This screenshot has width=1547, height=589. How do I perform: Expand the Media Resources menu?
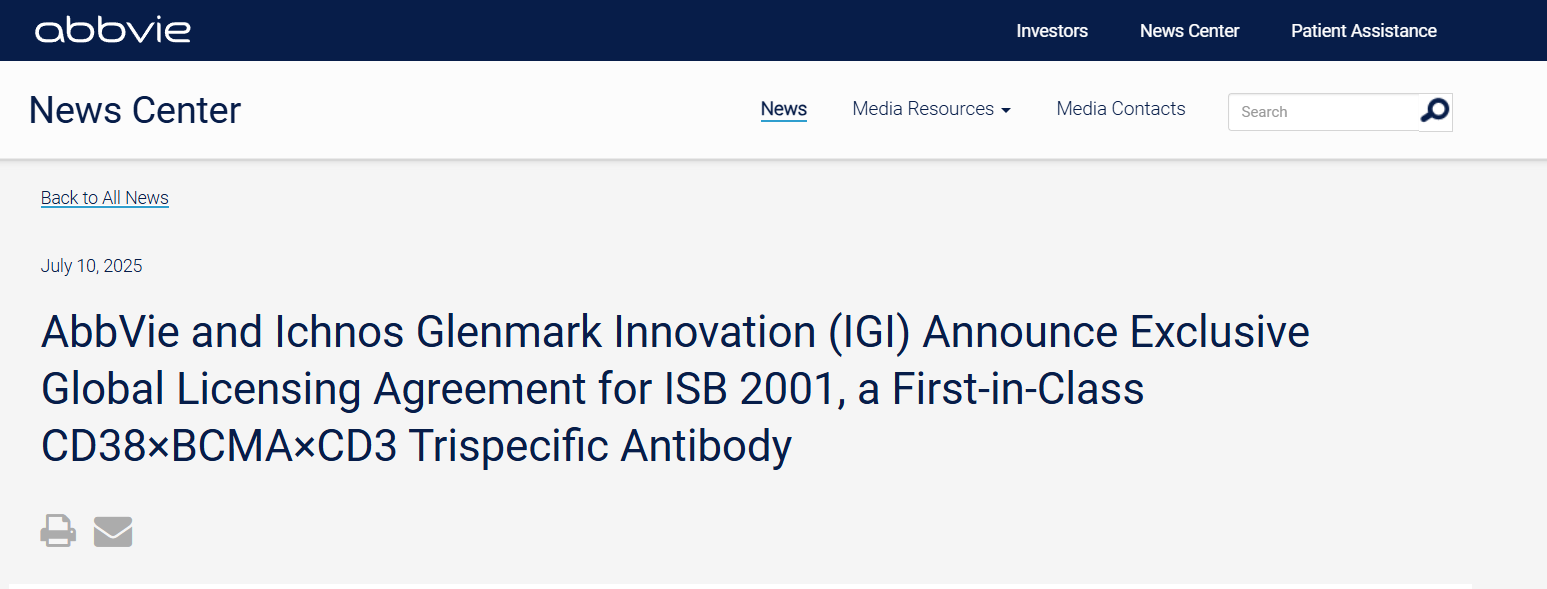click(931, 109)
